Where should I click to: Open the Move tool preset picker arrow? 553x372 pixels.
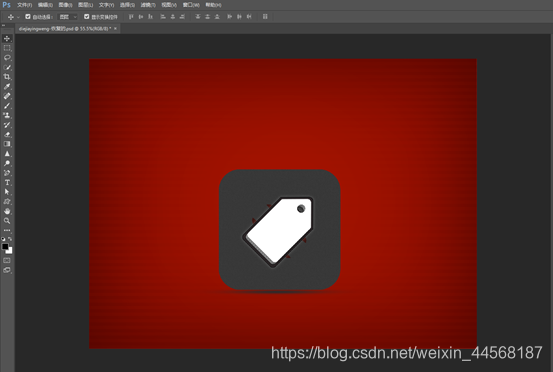(18, 17)
